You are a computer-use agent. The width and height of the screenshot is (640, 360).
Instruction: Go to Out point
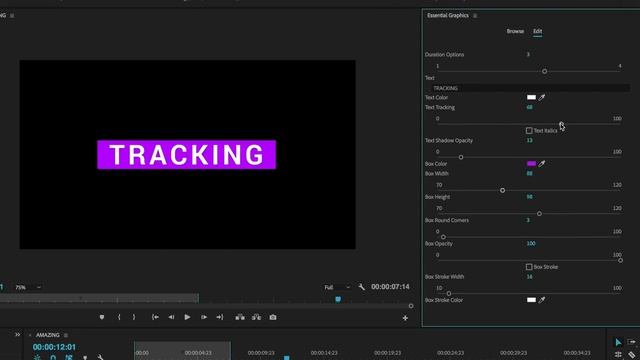(x=220, y=317)
